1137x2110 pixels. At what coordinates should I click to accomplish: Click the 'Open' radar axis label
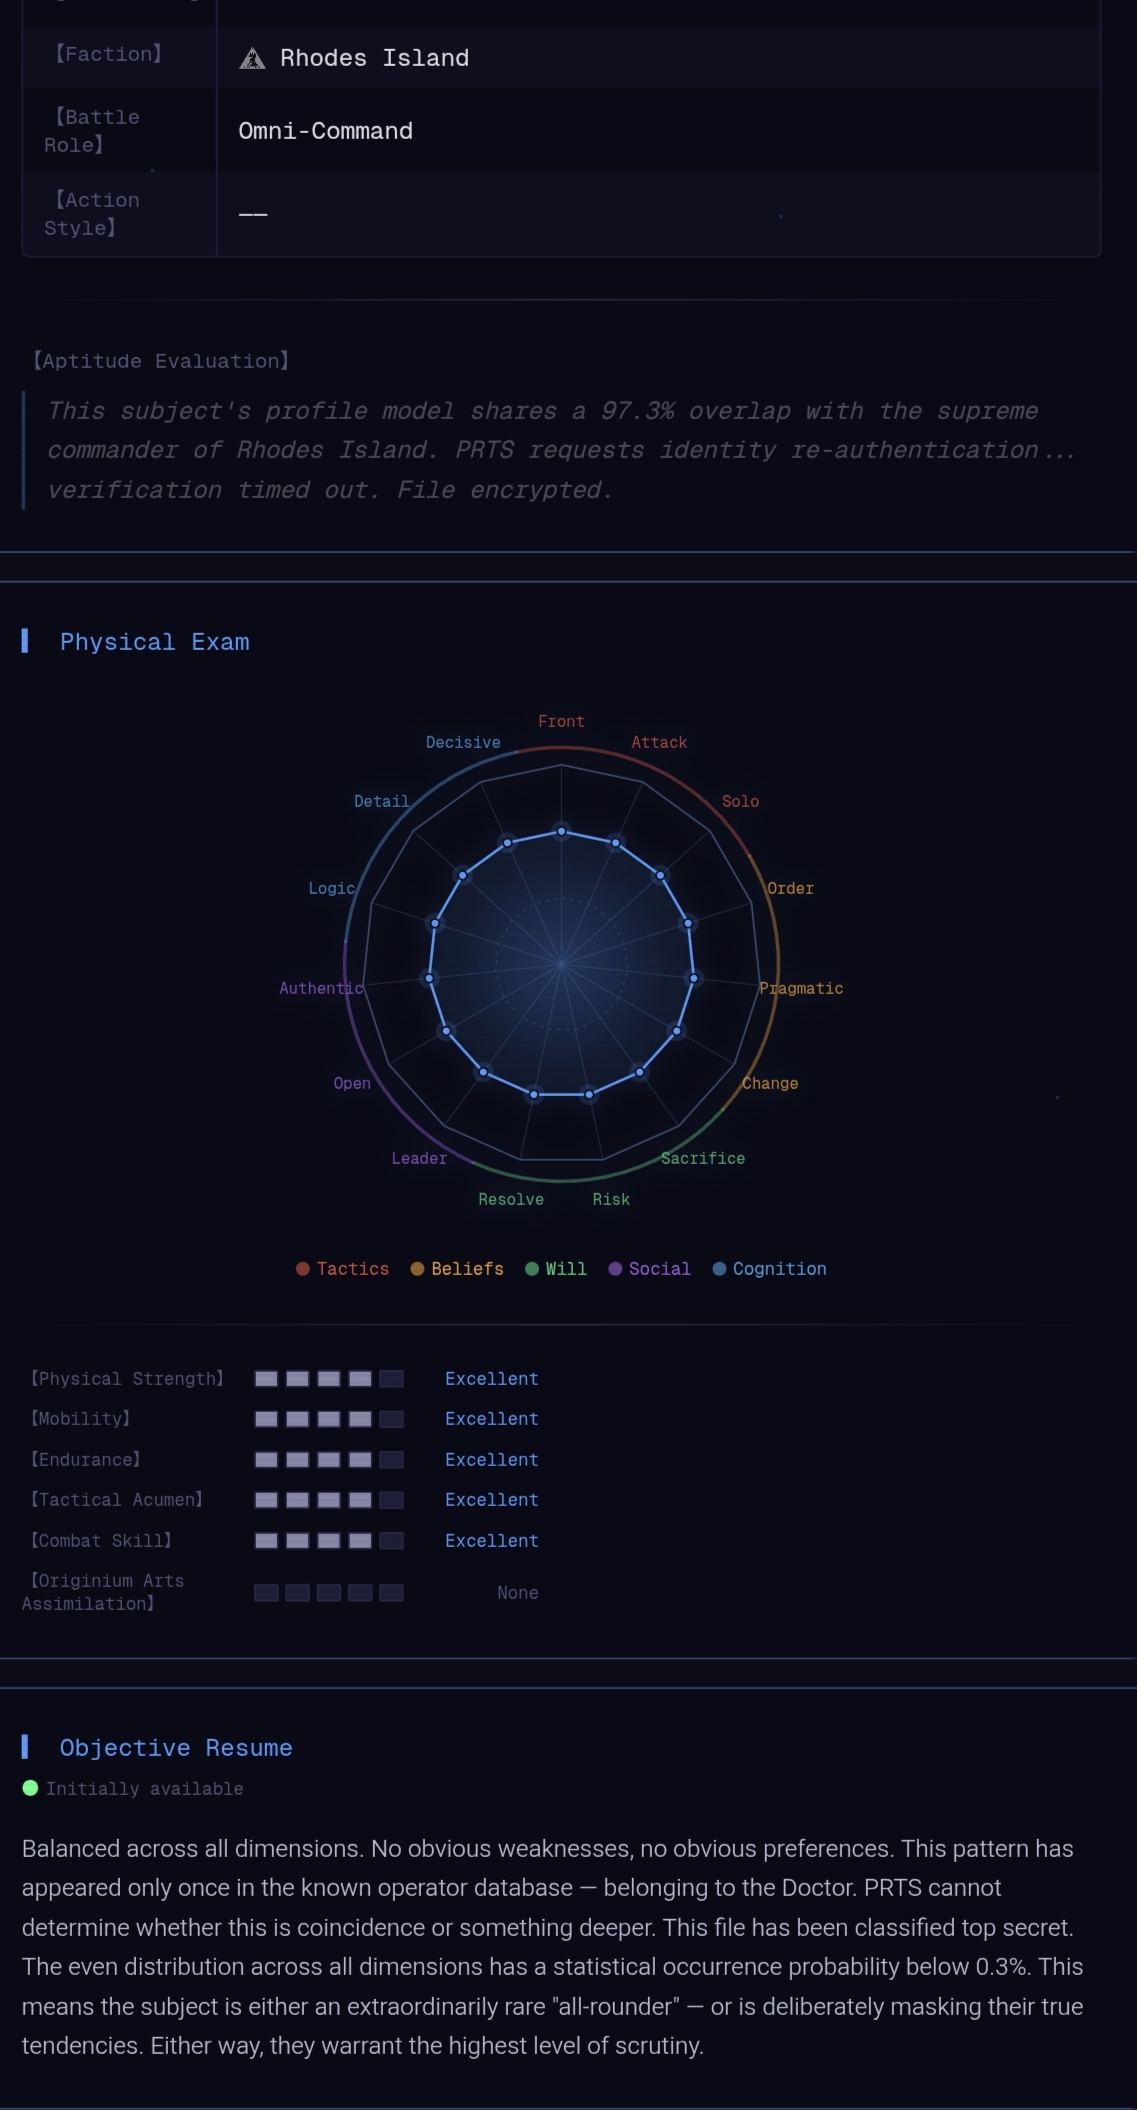[x=352, y=1084]
